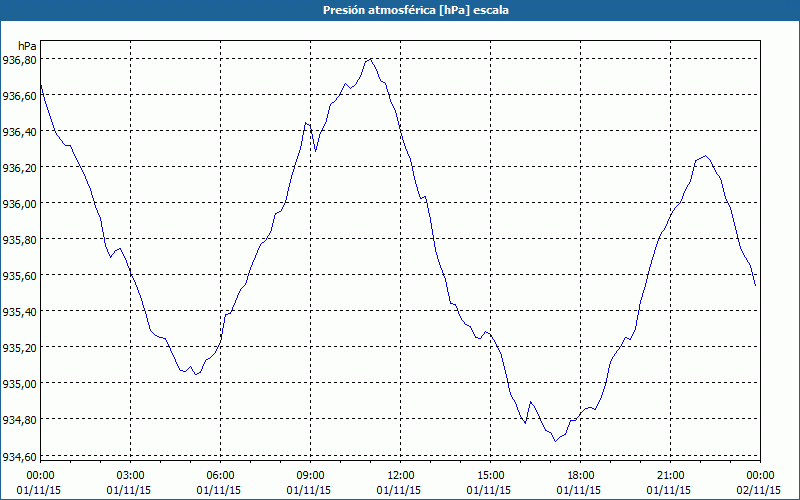
Task: Click the 18:00 time axis label
Action: [x=581, y=476]
